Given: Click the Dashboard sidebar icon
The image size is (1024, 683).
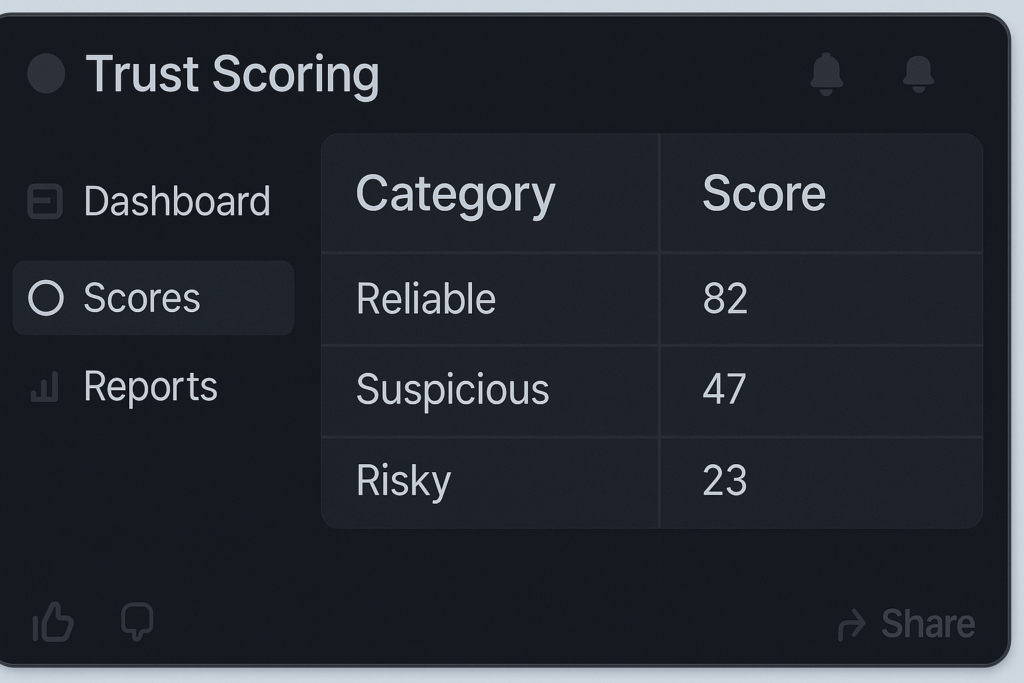Looking at the screenshot, I should coord(45,201).
